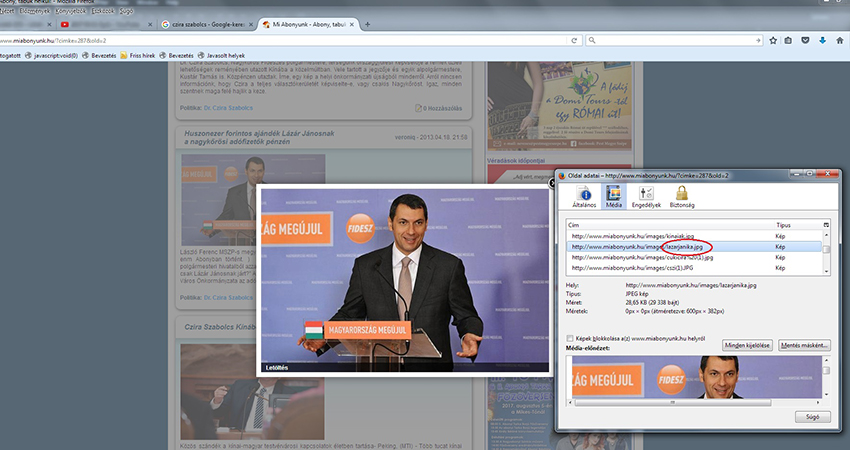Open the Általános tab in page info

pyautogui.click(x=584, y=197)
